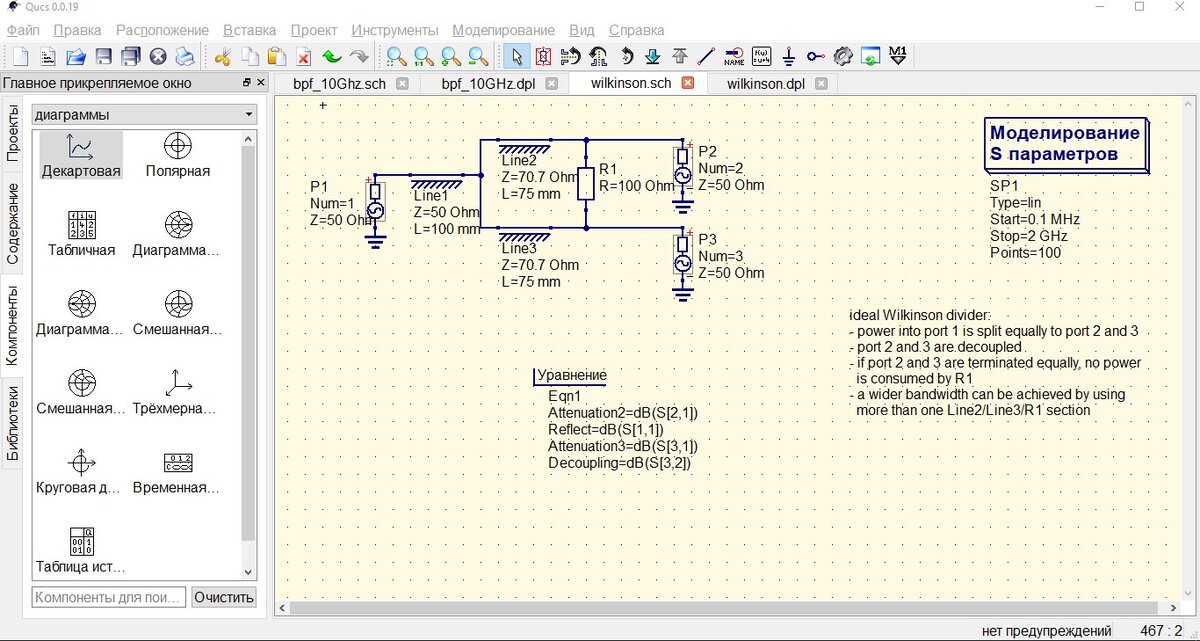Redo the last undone action
Image resolution: width=1200 pixels, height=641 pixels.
[x=359, y=56]
